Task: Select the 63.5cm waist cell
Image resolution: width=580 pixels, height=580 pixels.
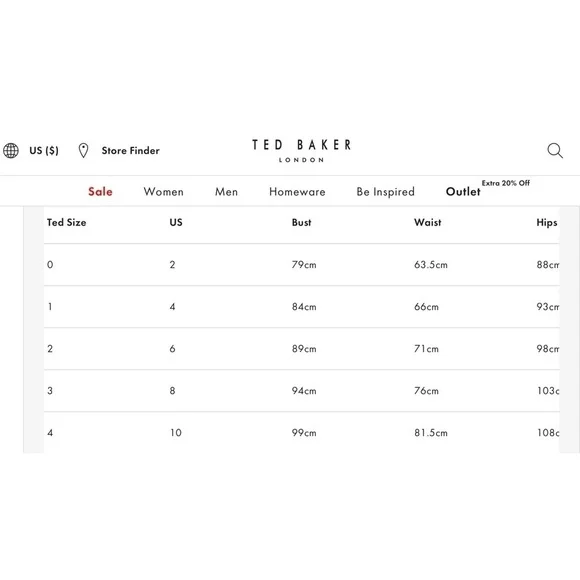Action: coord(431,264)
